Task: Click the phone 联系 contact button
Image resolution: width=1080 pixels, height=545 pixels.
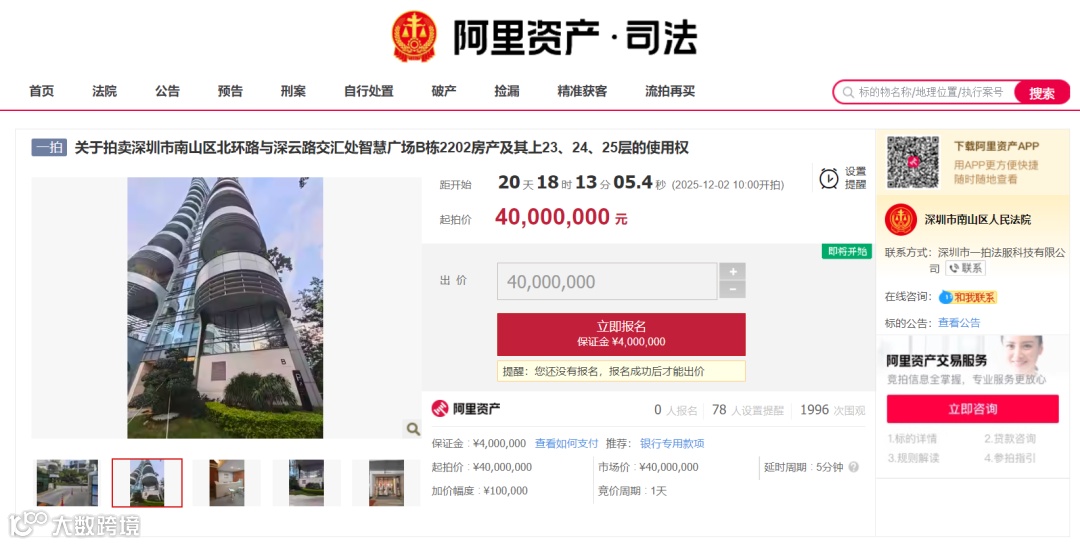Action: [x=965, y=269]
